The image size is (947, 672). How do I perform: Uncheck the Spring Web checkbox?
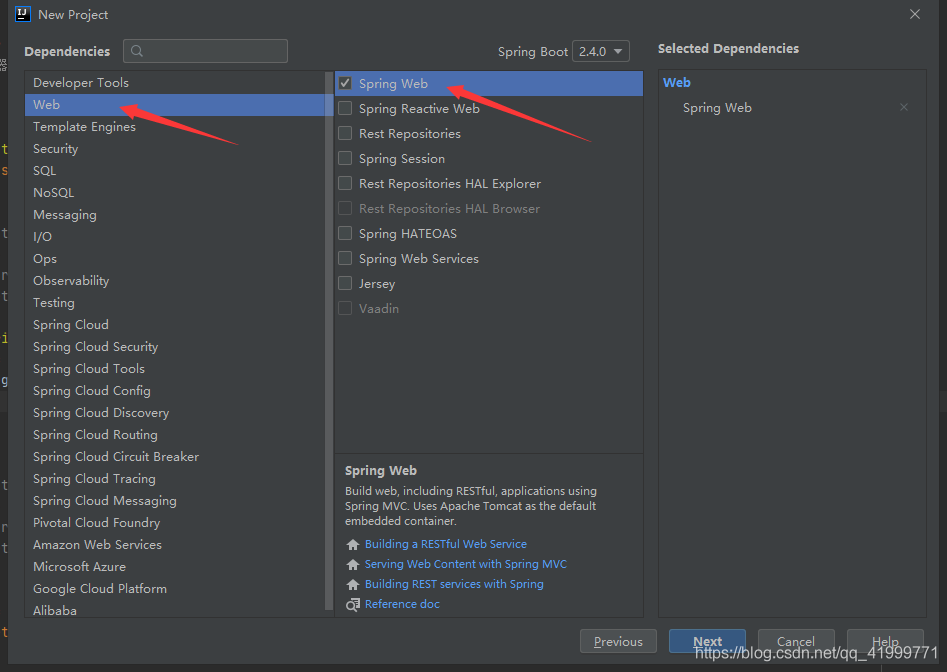(345, 83)
